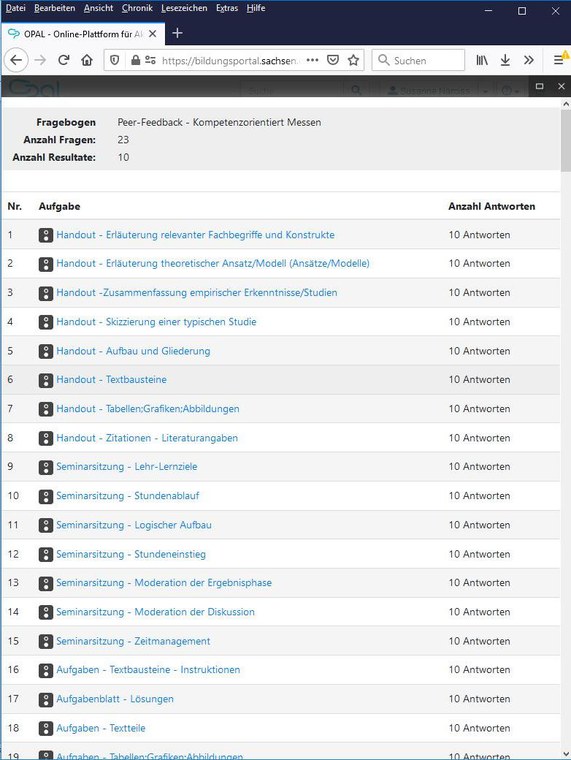Screen dimensions: 571x760
Task: Save page to Pocket icon
Action: [x=333, y=60]
